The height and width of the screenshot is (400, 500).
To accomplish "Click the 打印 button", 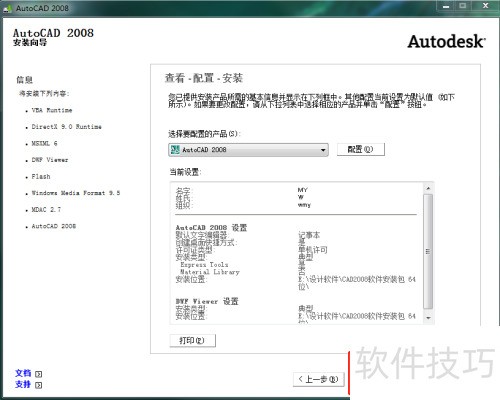I will click(x=192, y=341).
